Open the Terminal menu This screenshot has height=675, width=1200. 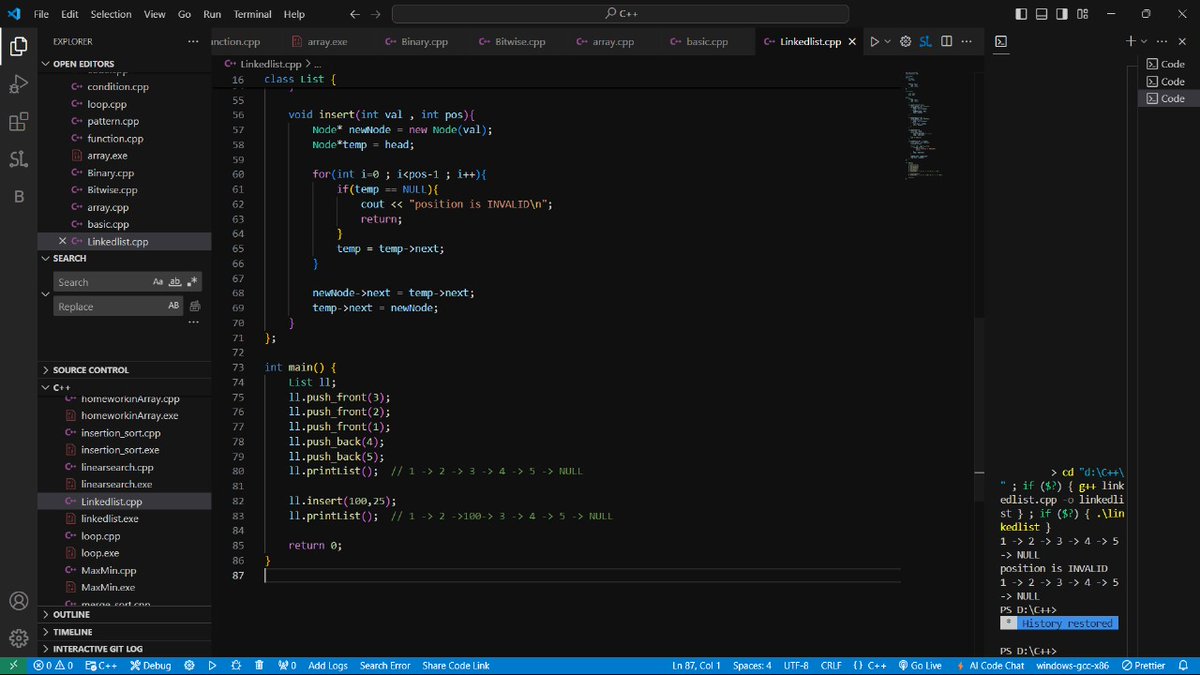(x=252, y=14)
